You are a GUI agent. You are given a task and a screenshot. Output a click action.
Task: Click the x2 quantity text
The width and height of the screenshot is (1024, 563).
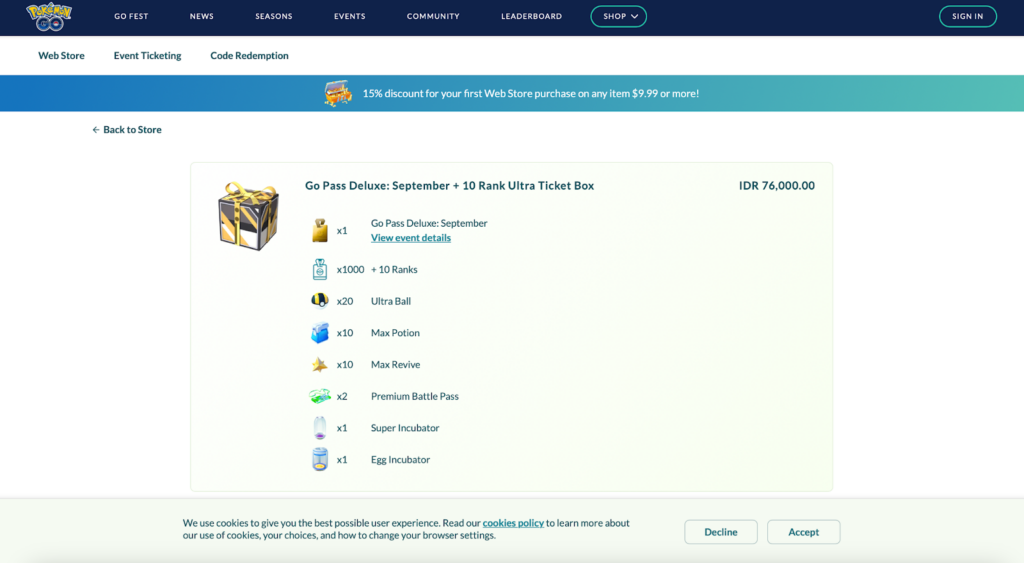[342, 396]
